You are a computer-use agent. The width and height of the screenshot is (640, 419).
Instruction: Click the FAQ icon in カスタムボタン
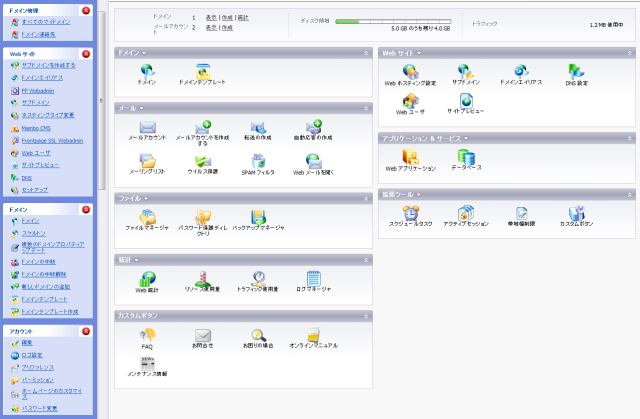click(x=147, y=336)
